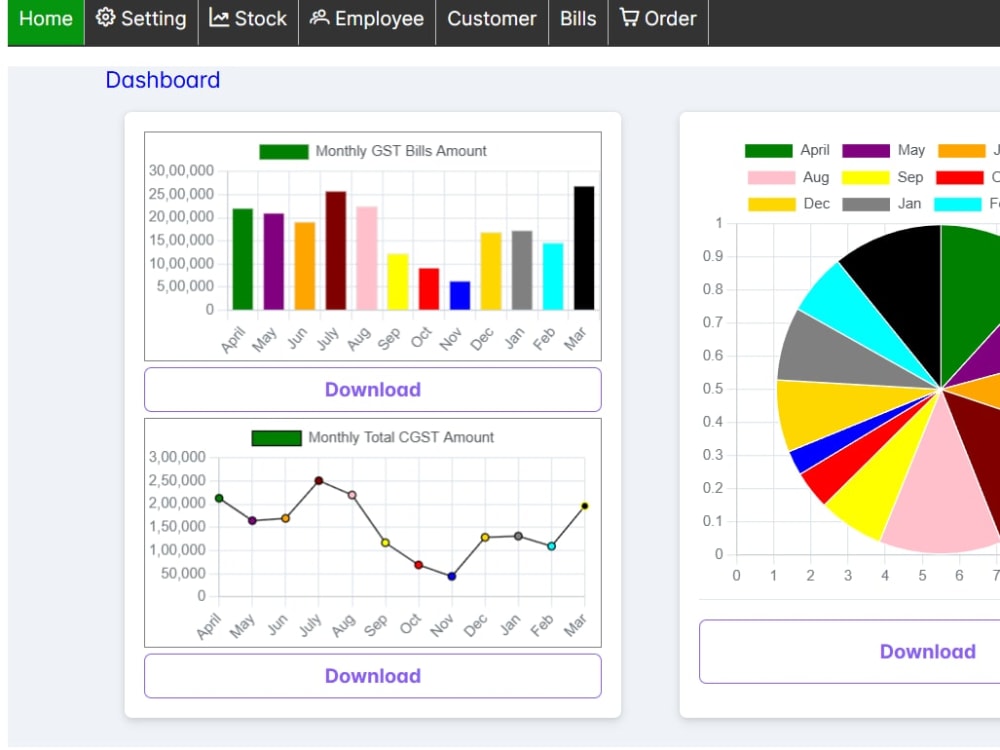This screenshot has width=1000, height=750.
Task: Click the Nov blue bar in GST chart
Action: coord(460,295)
